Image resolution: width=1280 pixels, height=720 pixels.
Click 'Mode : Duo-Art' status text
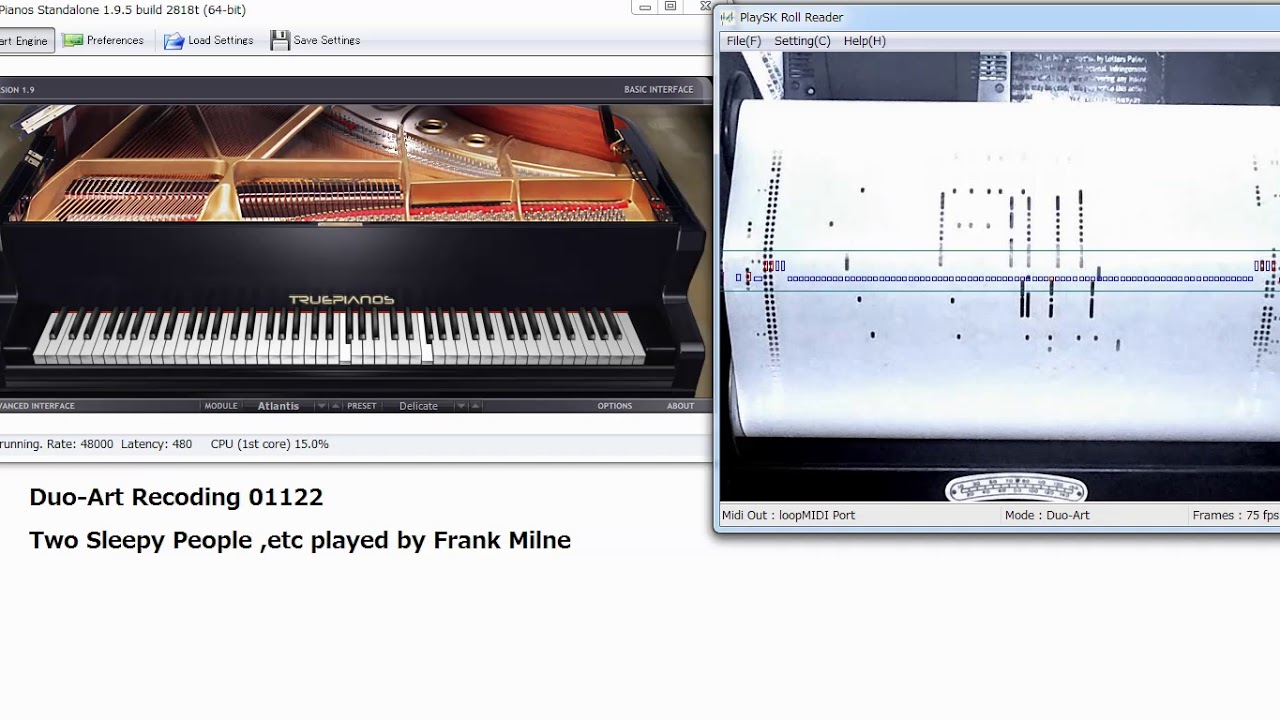1047,515
